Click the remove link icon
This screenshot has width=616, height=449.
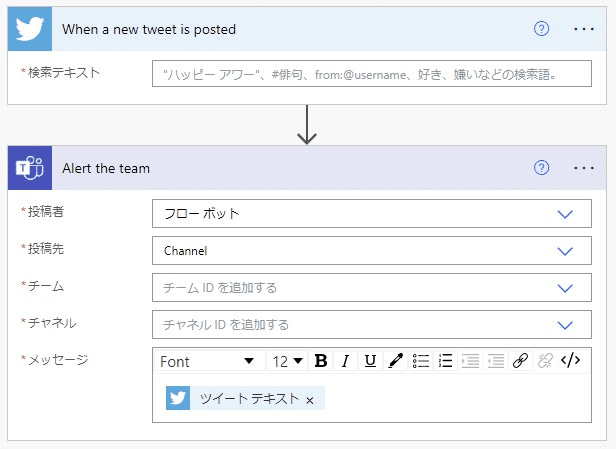545,361
